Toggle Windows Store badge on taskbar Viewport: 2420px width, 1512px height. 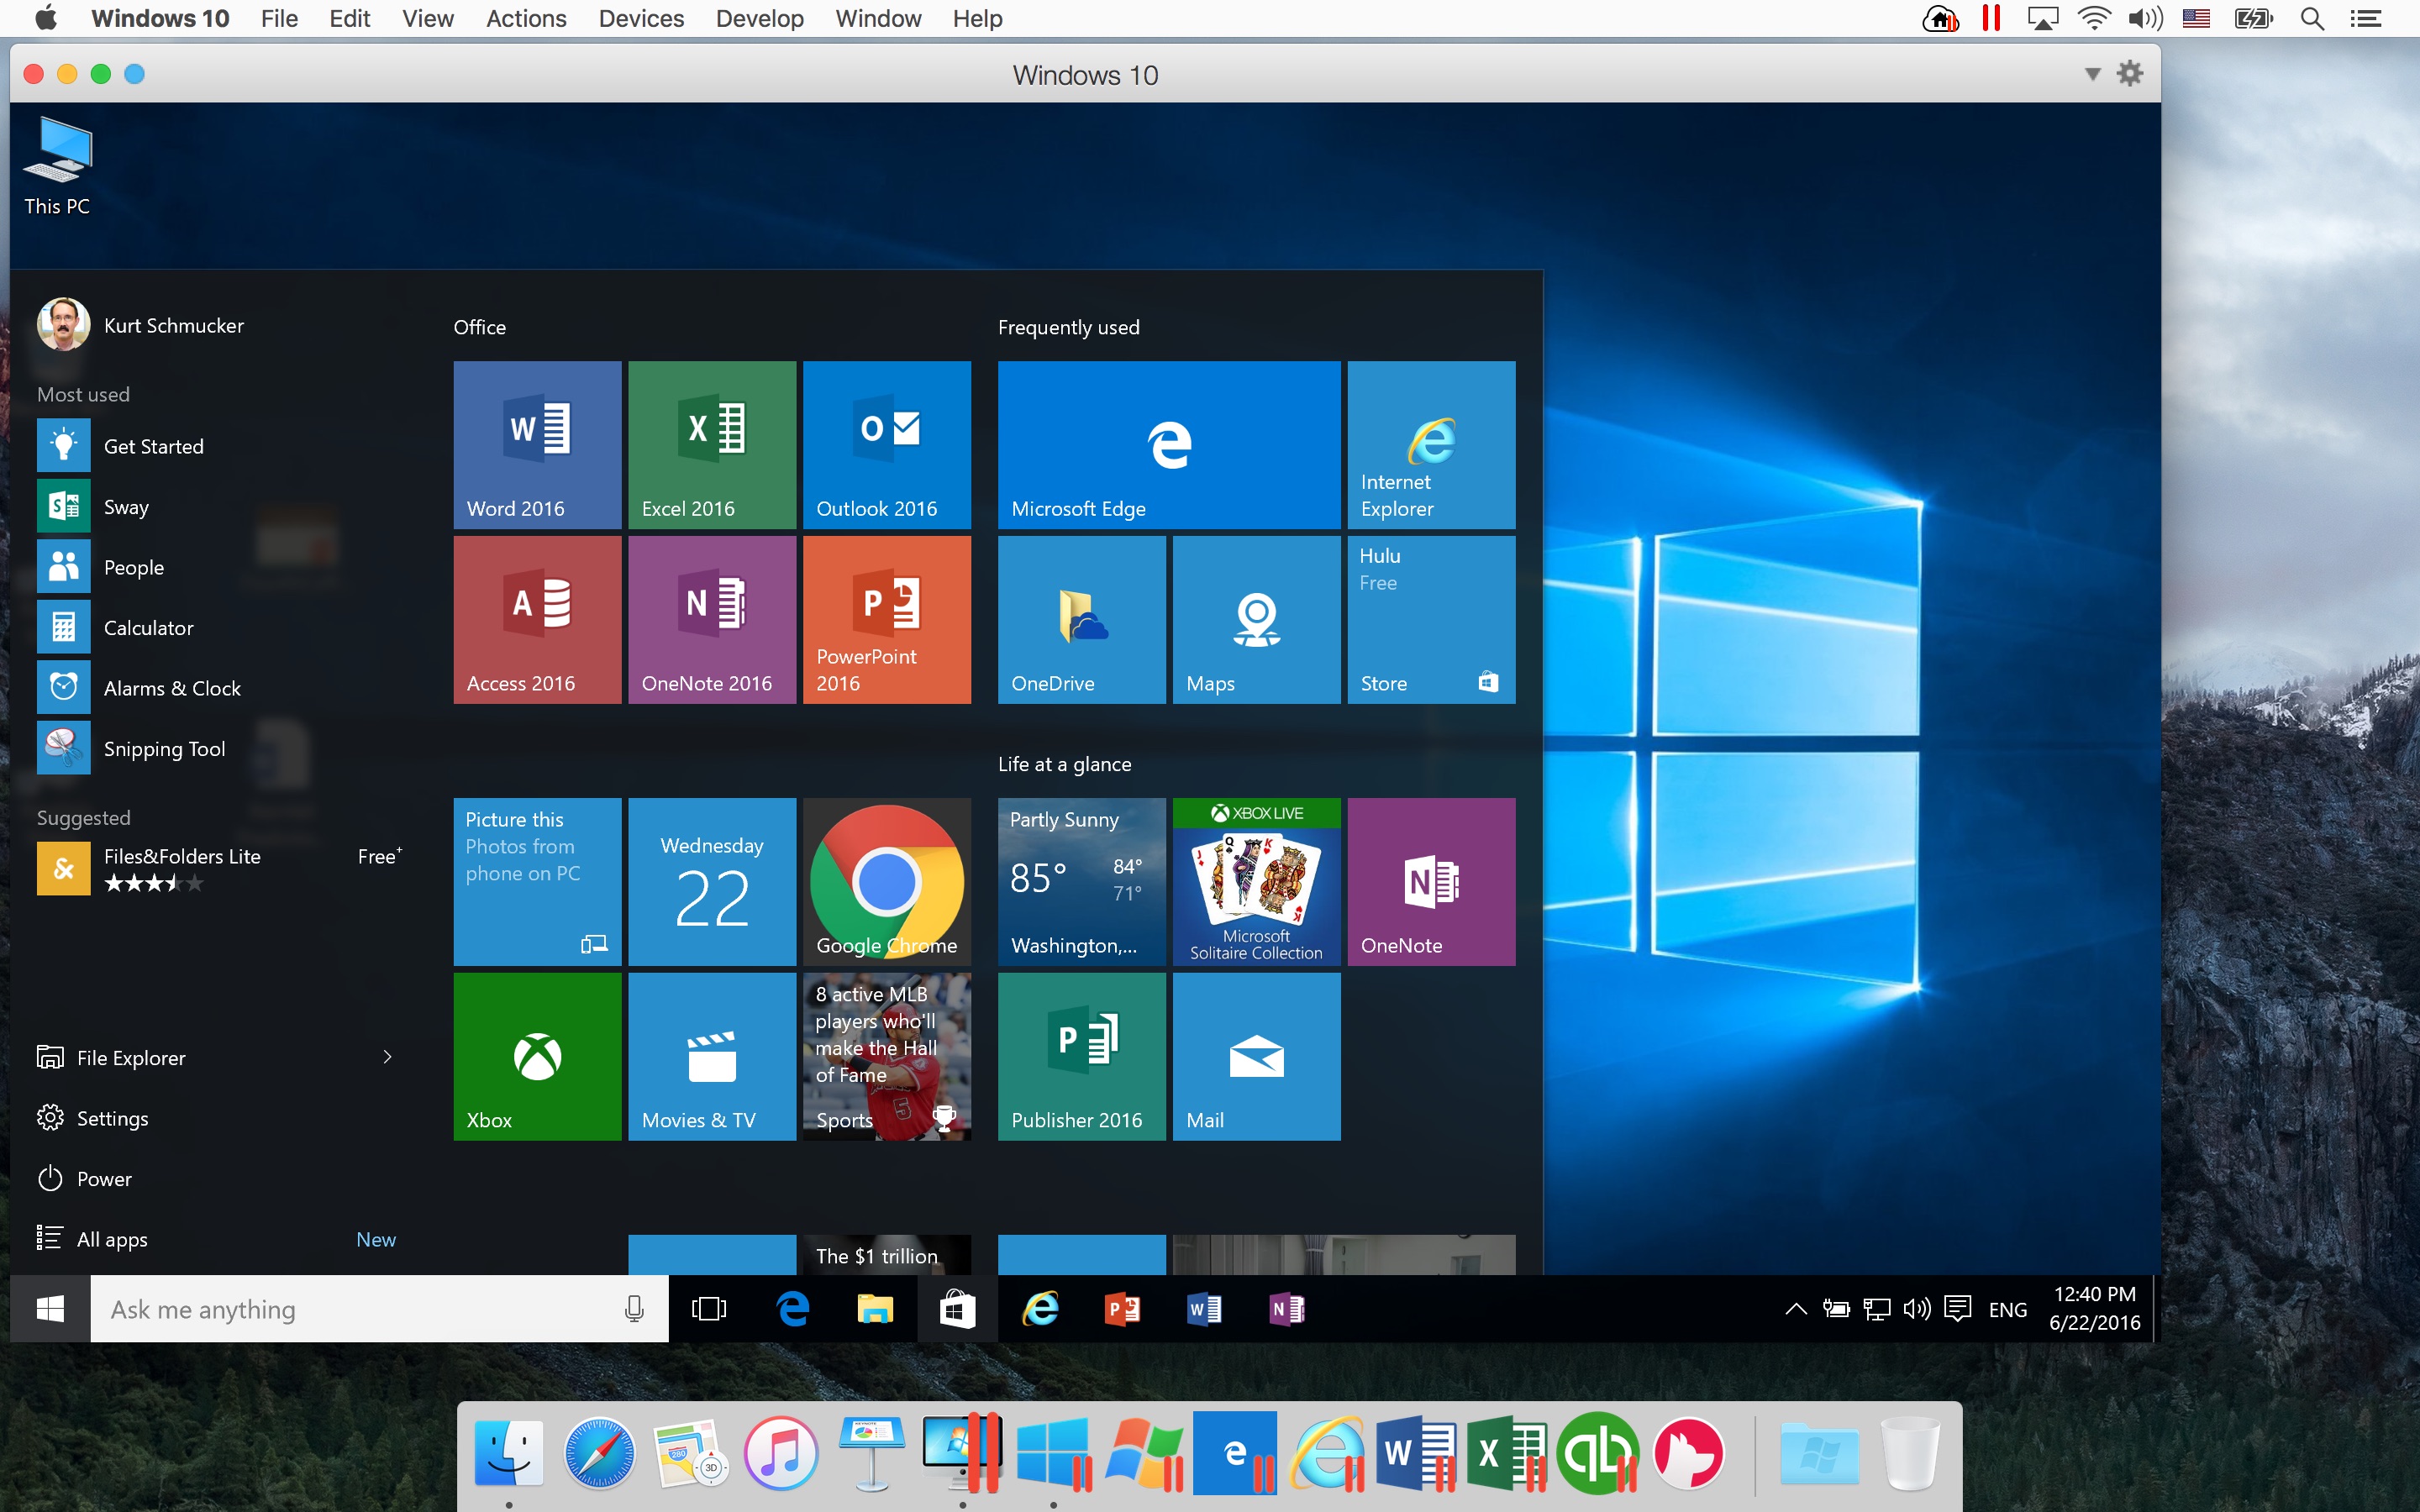click(x=955, y=1308)
